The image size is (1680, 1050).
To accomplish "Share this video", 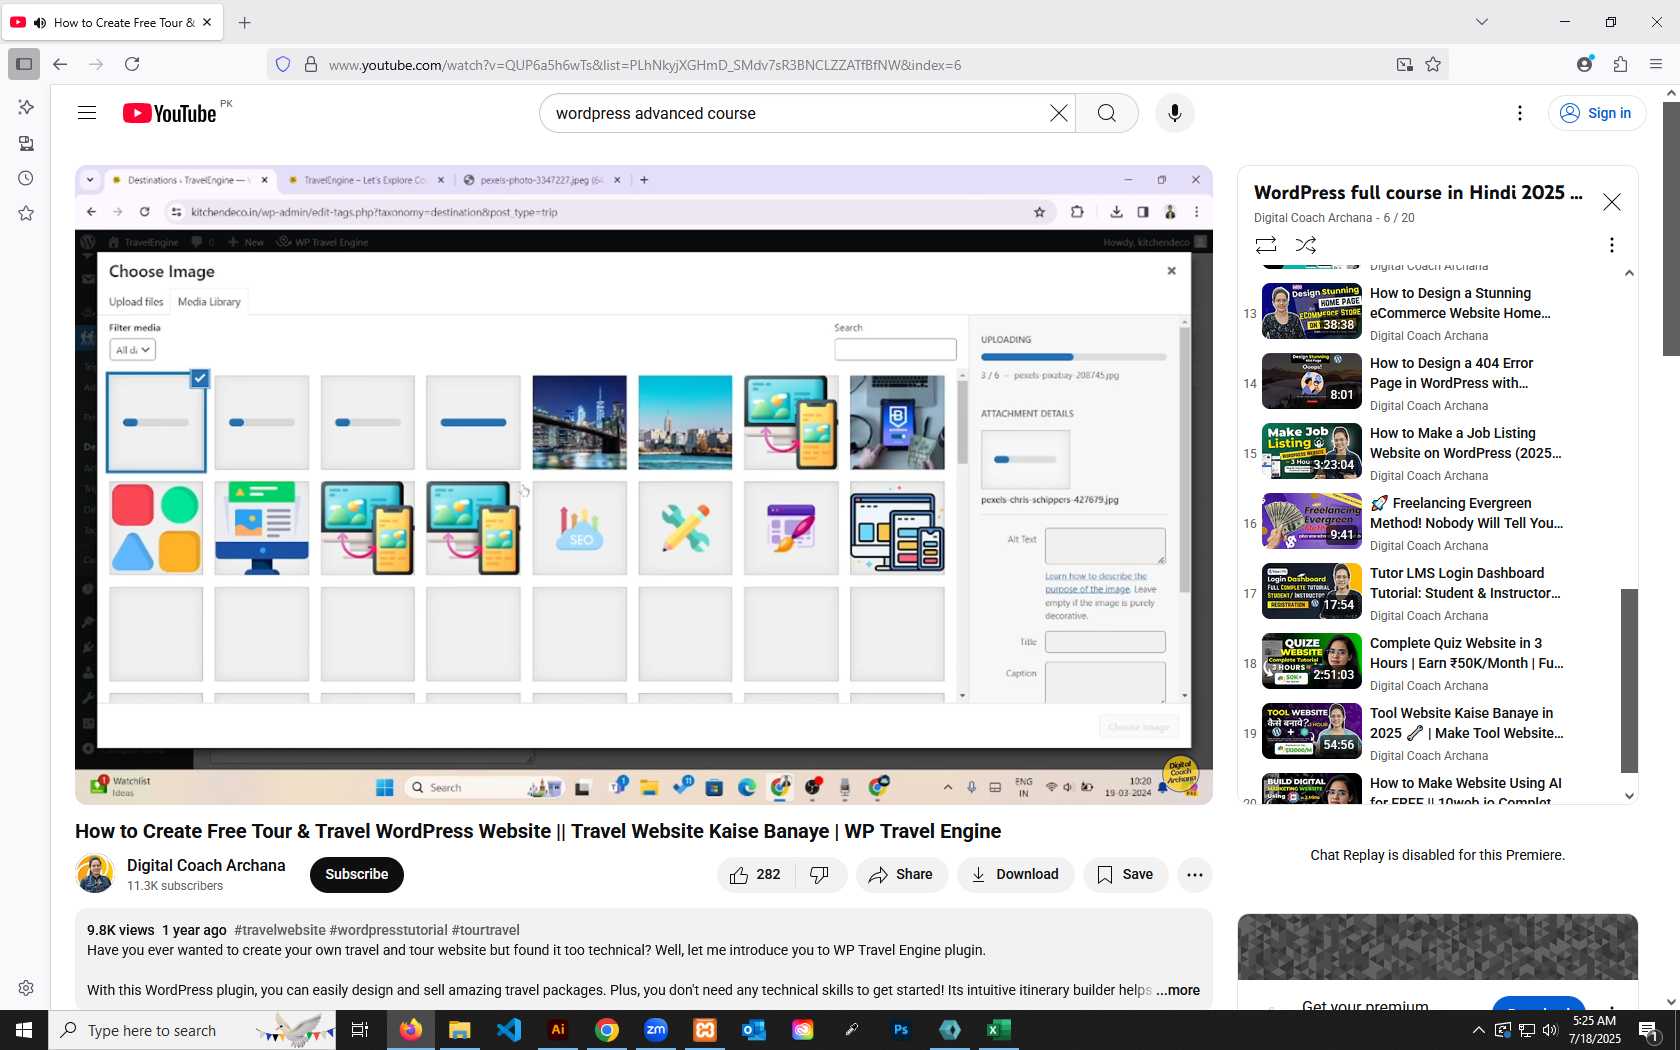I will [x=901, y=875].
